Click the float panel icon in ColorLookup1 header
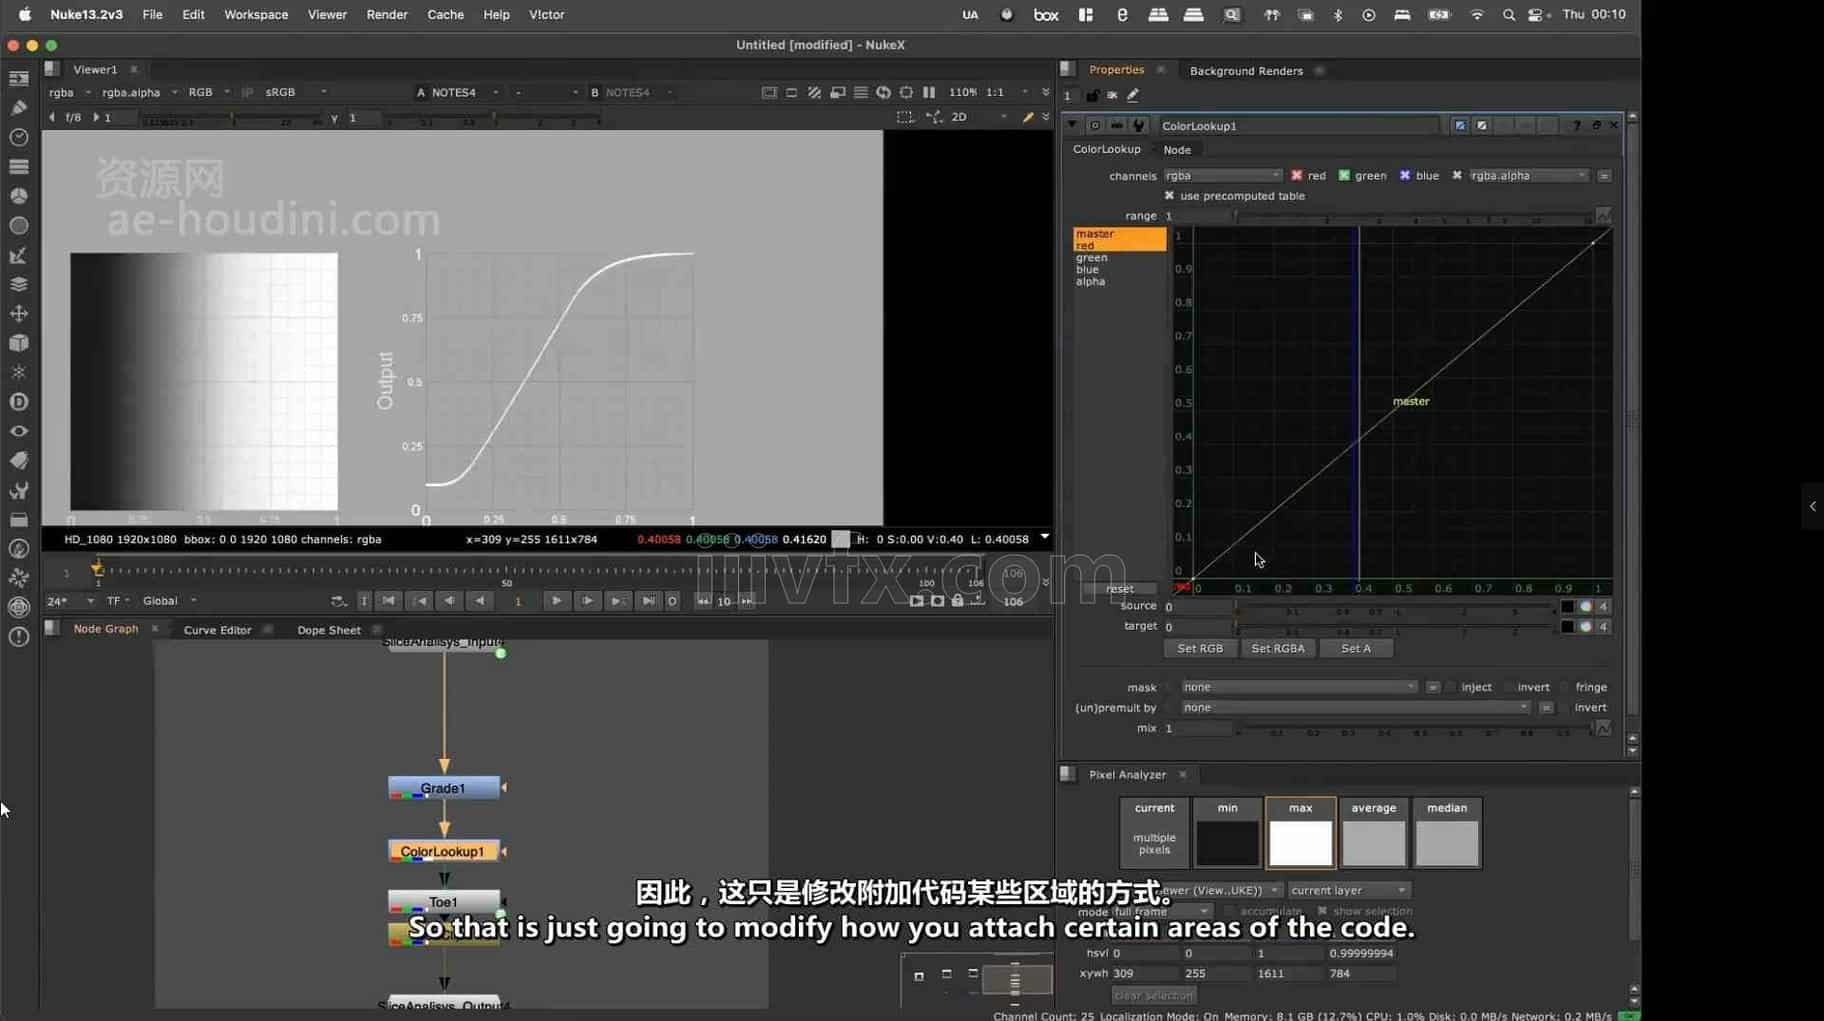1824x1021 pixels. pyautogui.click(x=1596, y=126)
